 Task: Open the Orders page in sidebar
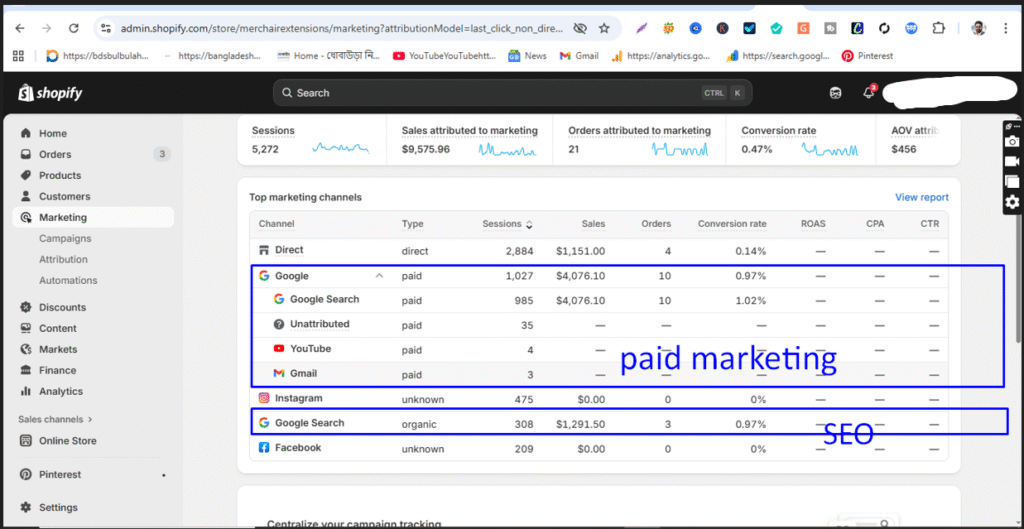click(x=55, y=154)
